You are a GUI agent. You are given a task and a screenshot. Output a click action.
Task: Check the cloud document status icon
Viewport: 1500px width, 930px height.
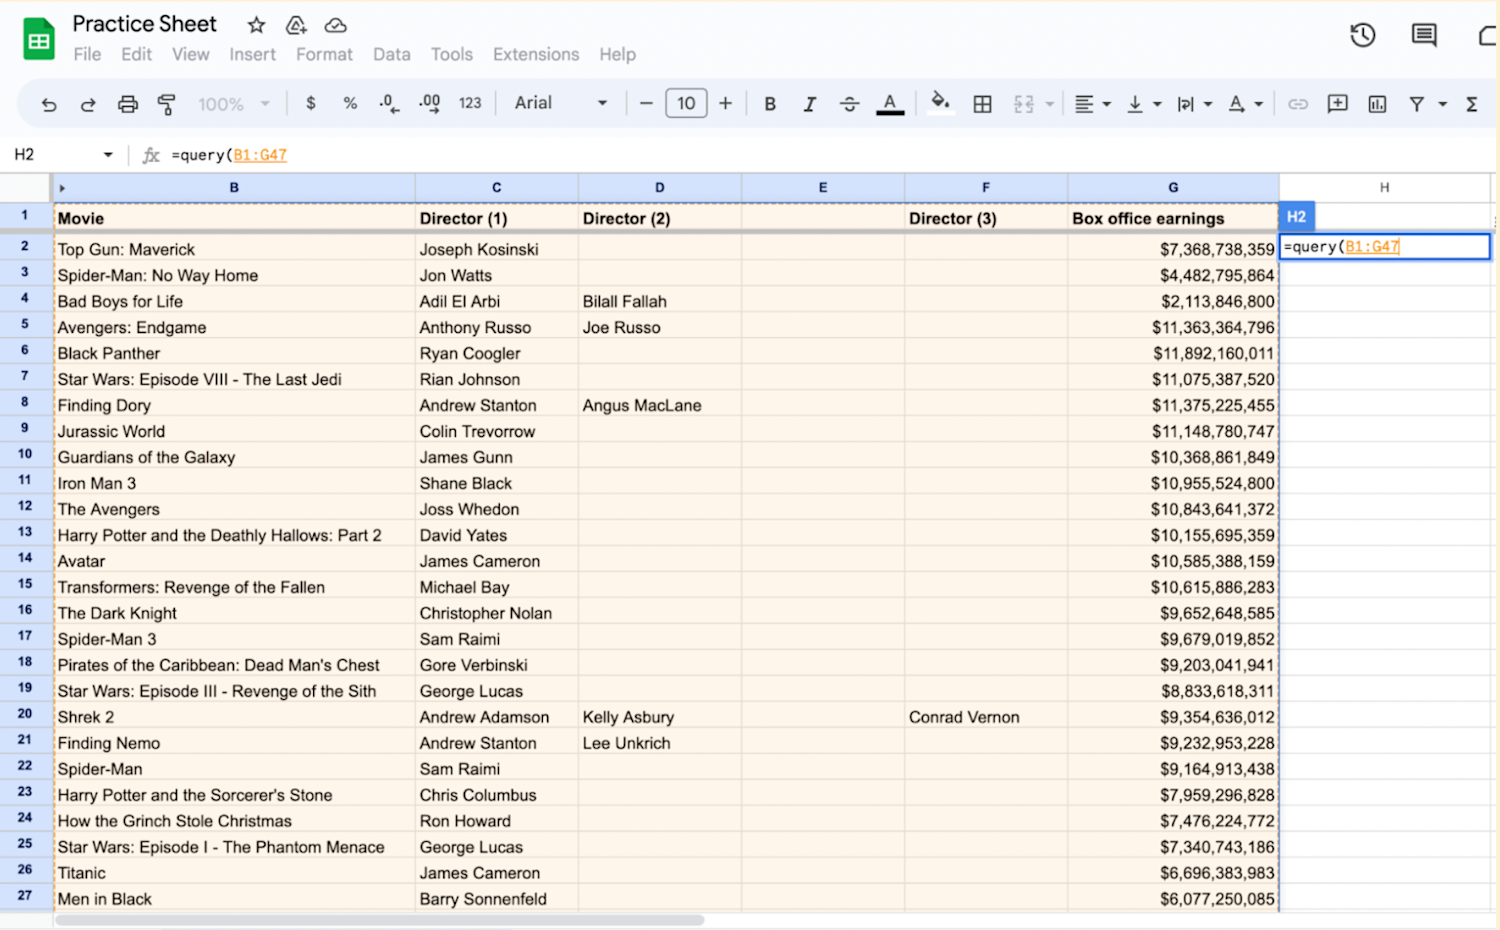pyautogui.click(x=336, y=25)
